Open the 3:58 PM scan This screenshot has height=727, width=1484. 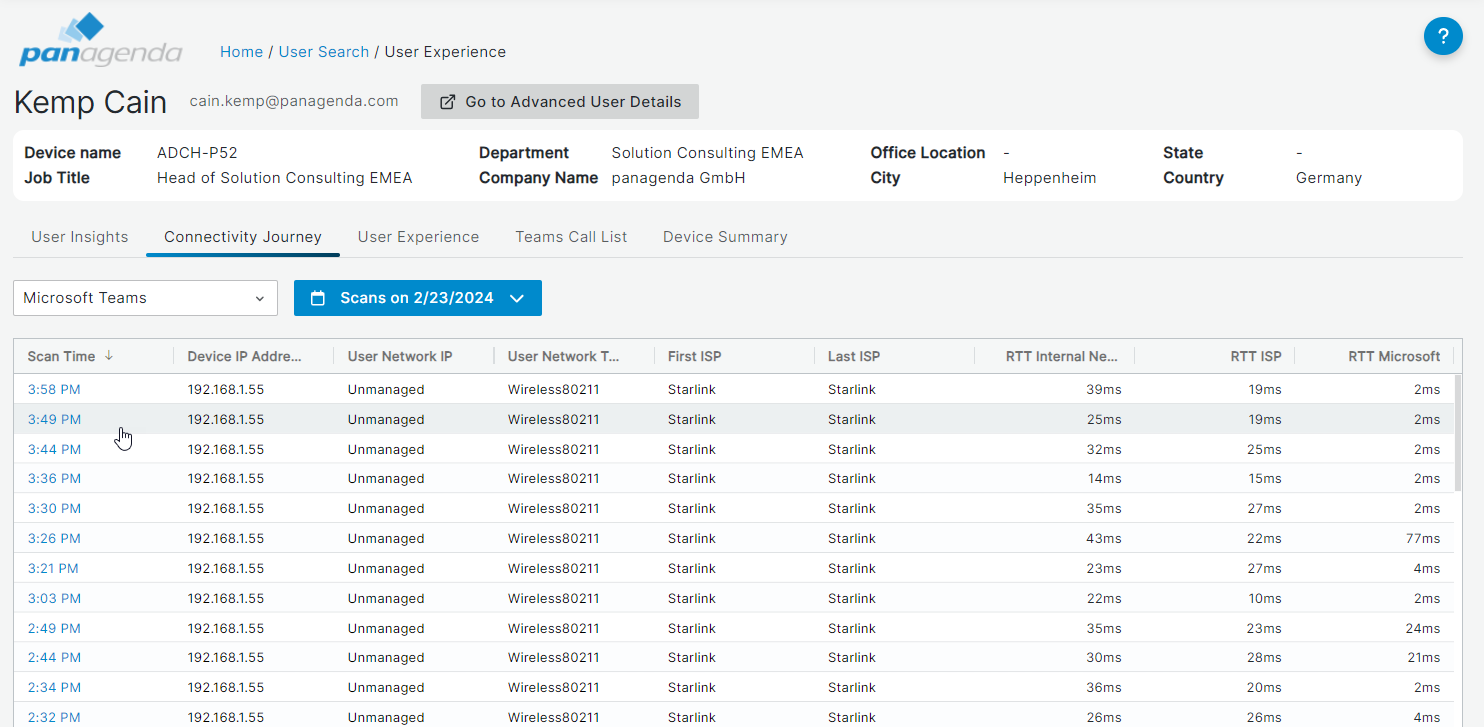(x=54, y=389)
